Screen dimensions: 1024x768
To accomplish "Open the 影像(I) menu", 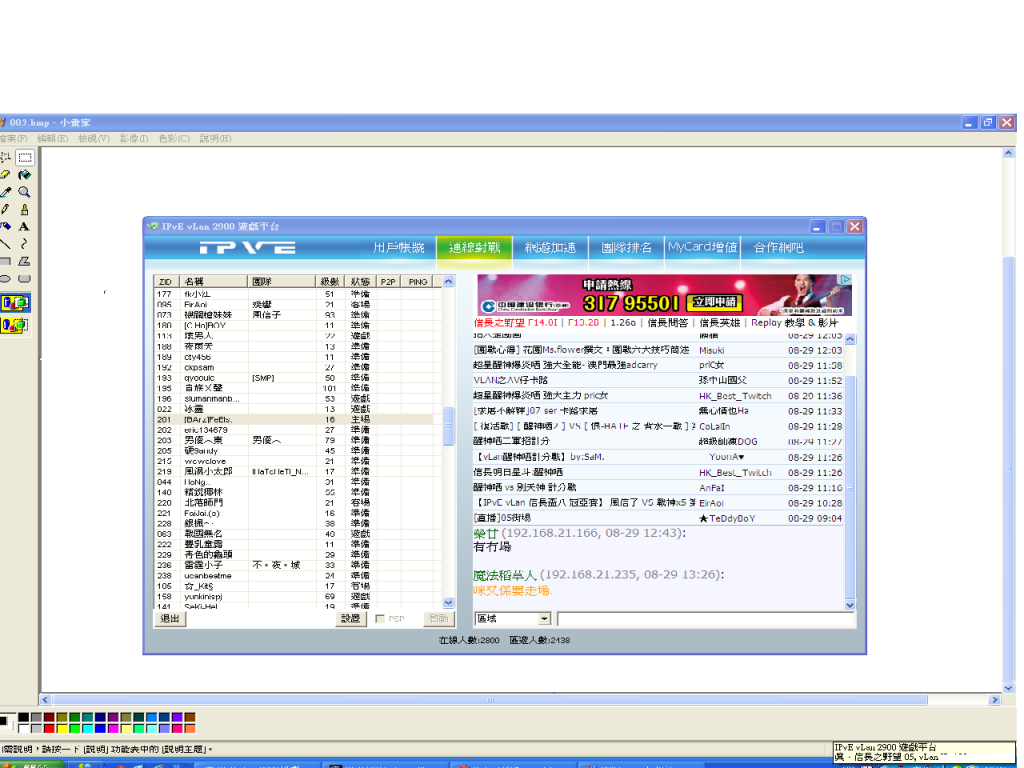I will pyautogui.click(x=134, y=138).
